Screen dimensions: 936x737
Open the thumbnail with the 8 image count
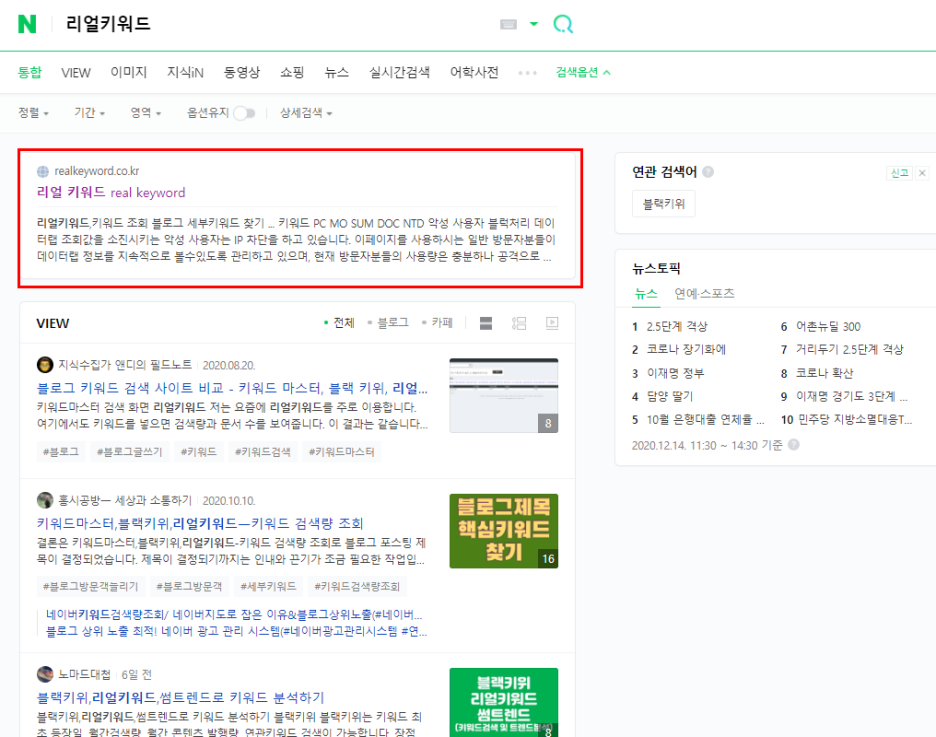pos(504,395)
